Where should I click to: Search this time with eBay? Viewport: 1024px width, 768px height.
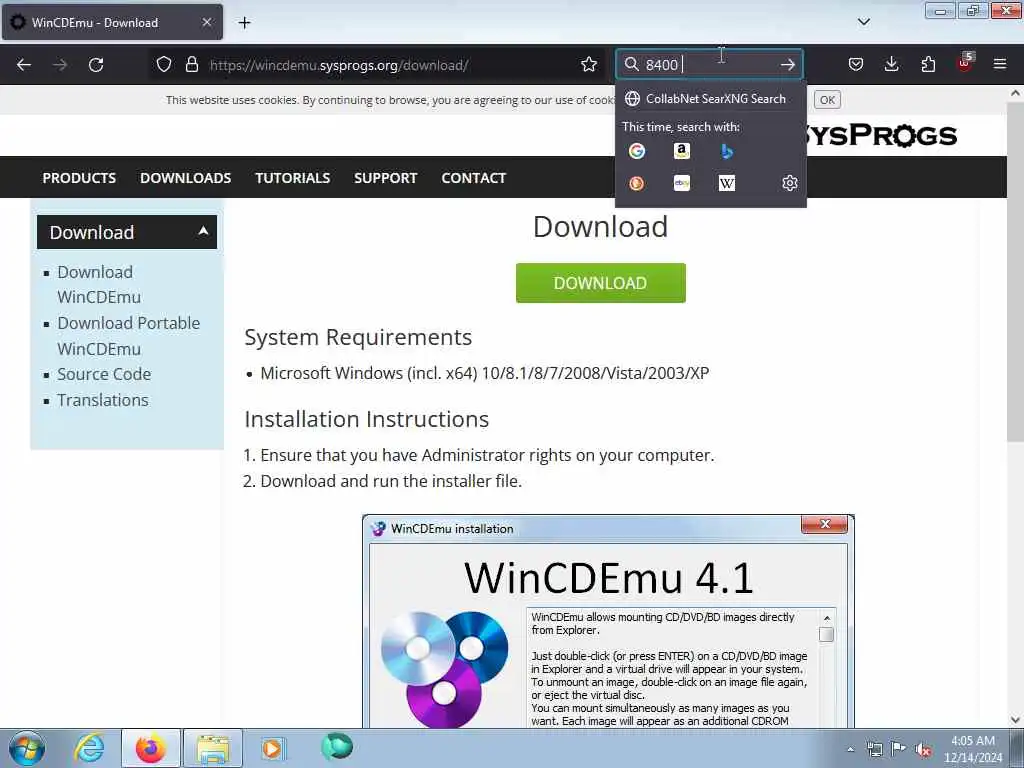tap(682, 184)
